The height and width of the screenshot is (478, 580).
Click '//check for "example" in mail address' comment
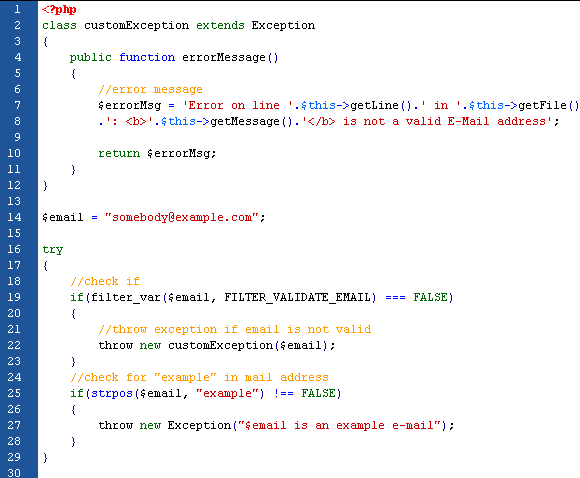pos(199,377)
